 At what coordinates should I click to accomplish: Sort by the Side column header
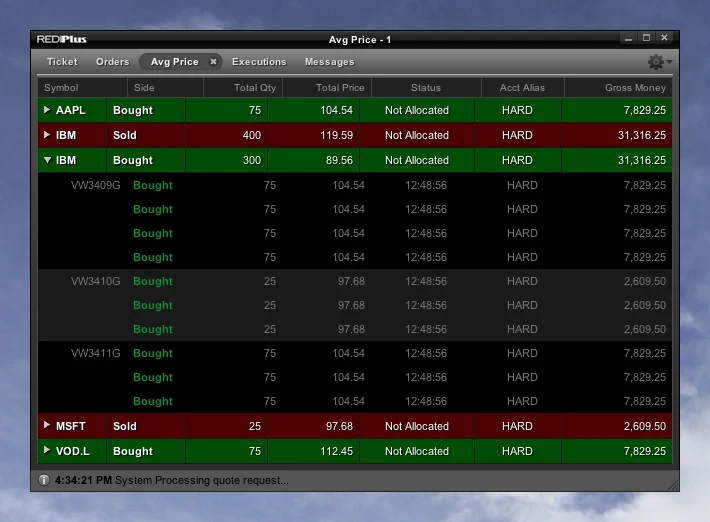[x=166, y=88]
